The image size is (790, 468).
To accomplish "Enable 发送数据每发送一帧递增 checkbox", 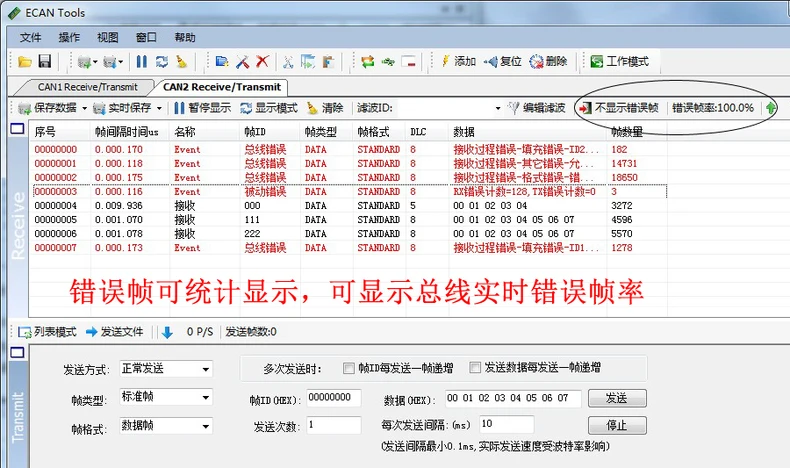I will [474, 368].
